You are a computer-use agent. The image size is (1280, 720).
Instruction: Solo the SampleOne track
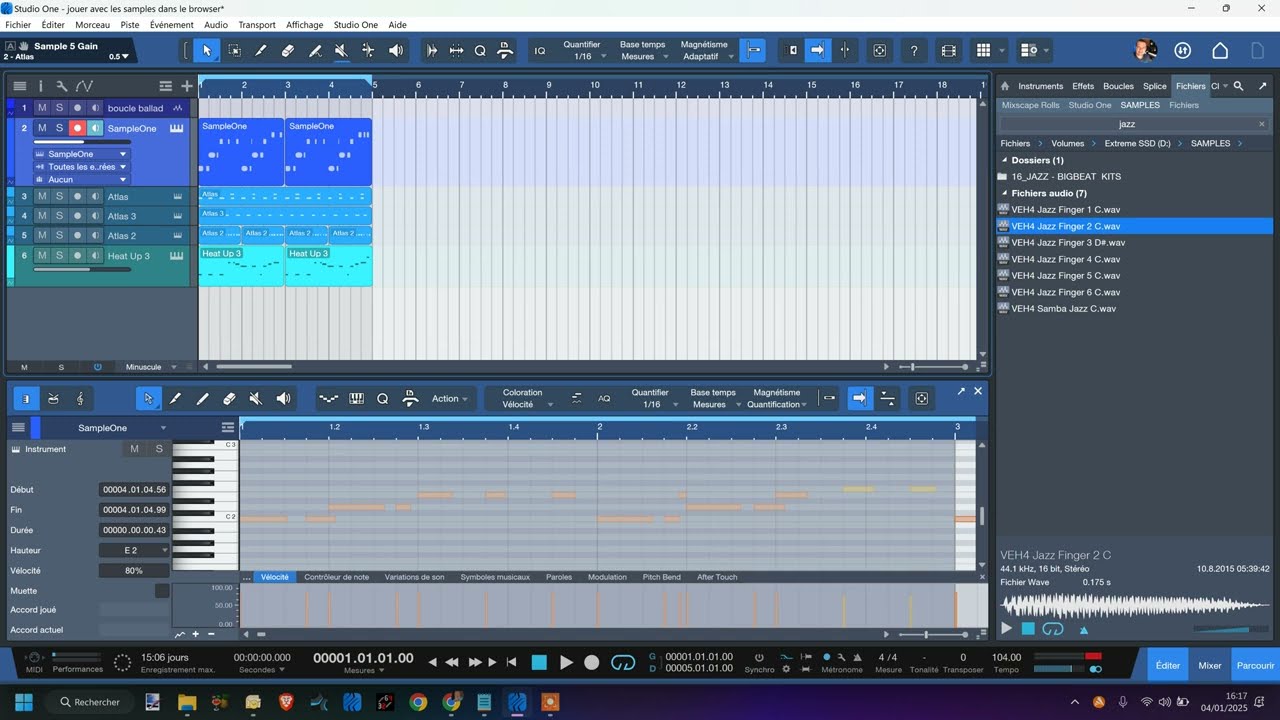59,128
